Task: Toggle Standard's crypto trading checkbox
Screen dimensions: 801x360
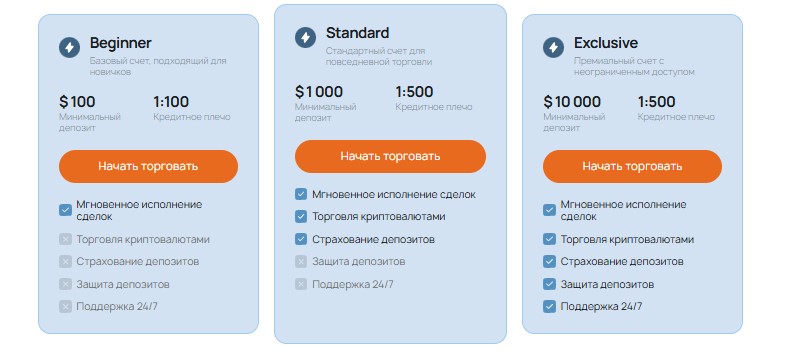Action: pos(301,217)
